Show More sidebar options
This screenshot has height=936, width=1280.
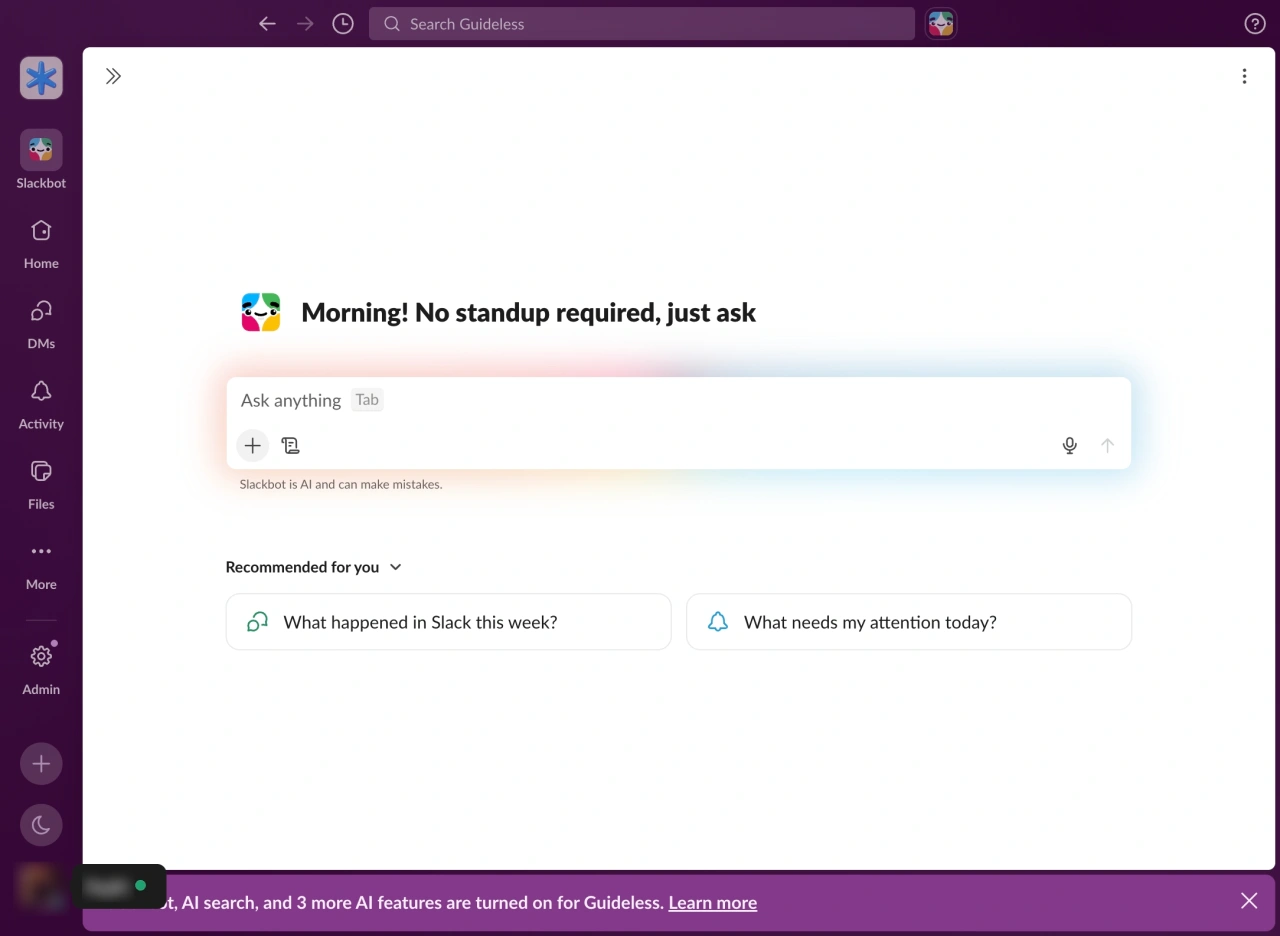(x=41, y=564)
